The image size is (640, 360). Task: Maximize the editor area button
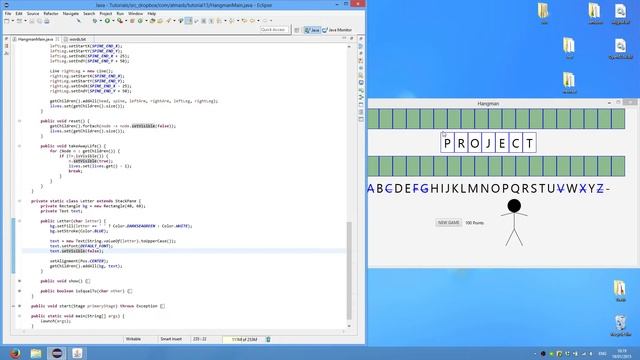351,38
